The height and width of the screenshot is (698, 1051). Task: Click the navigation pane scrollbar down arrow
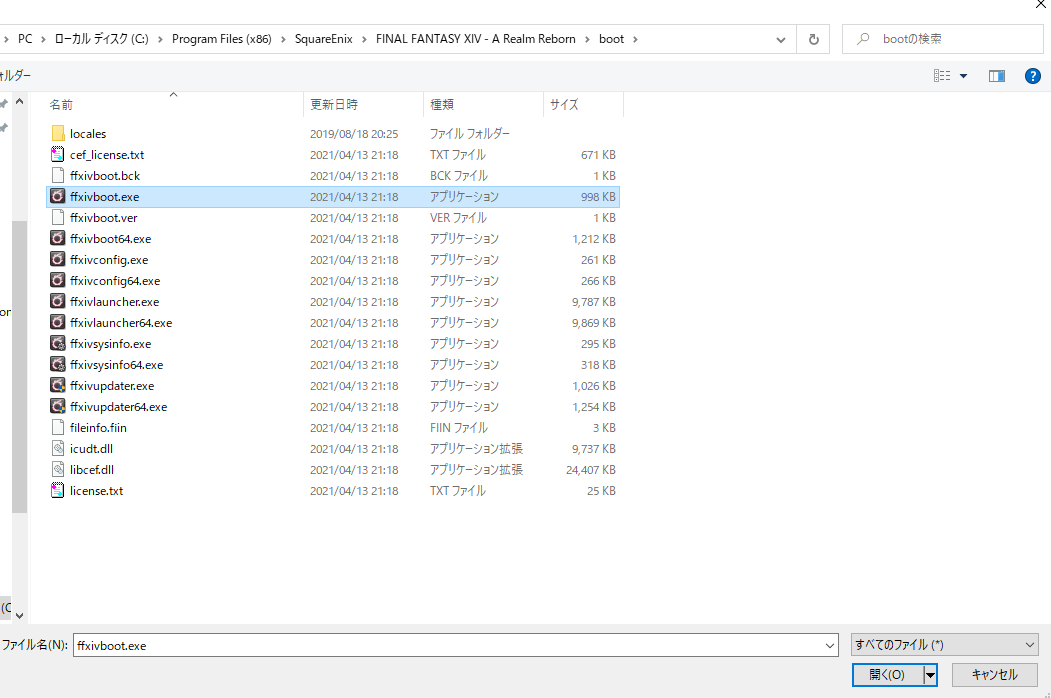19,615
